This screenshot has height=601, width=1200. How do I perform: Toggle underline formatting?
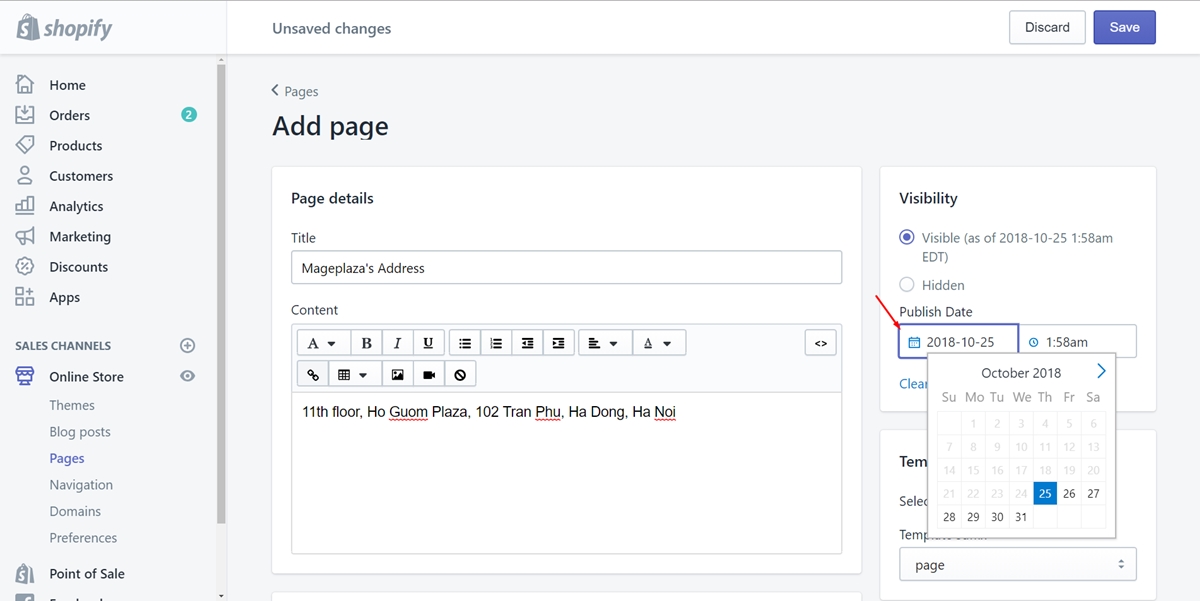pos(428,343)
